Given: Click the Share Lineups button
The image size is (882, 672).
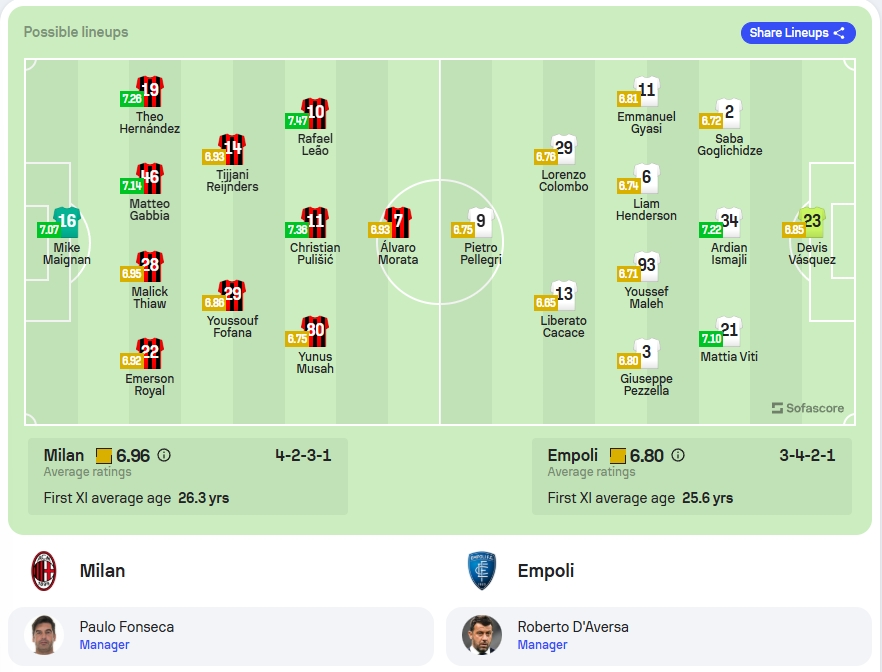Looking at the screenshot, I should click(x=798, y=33).
